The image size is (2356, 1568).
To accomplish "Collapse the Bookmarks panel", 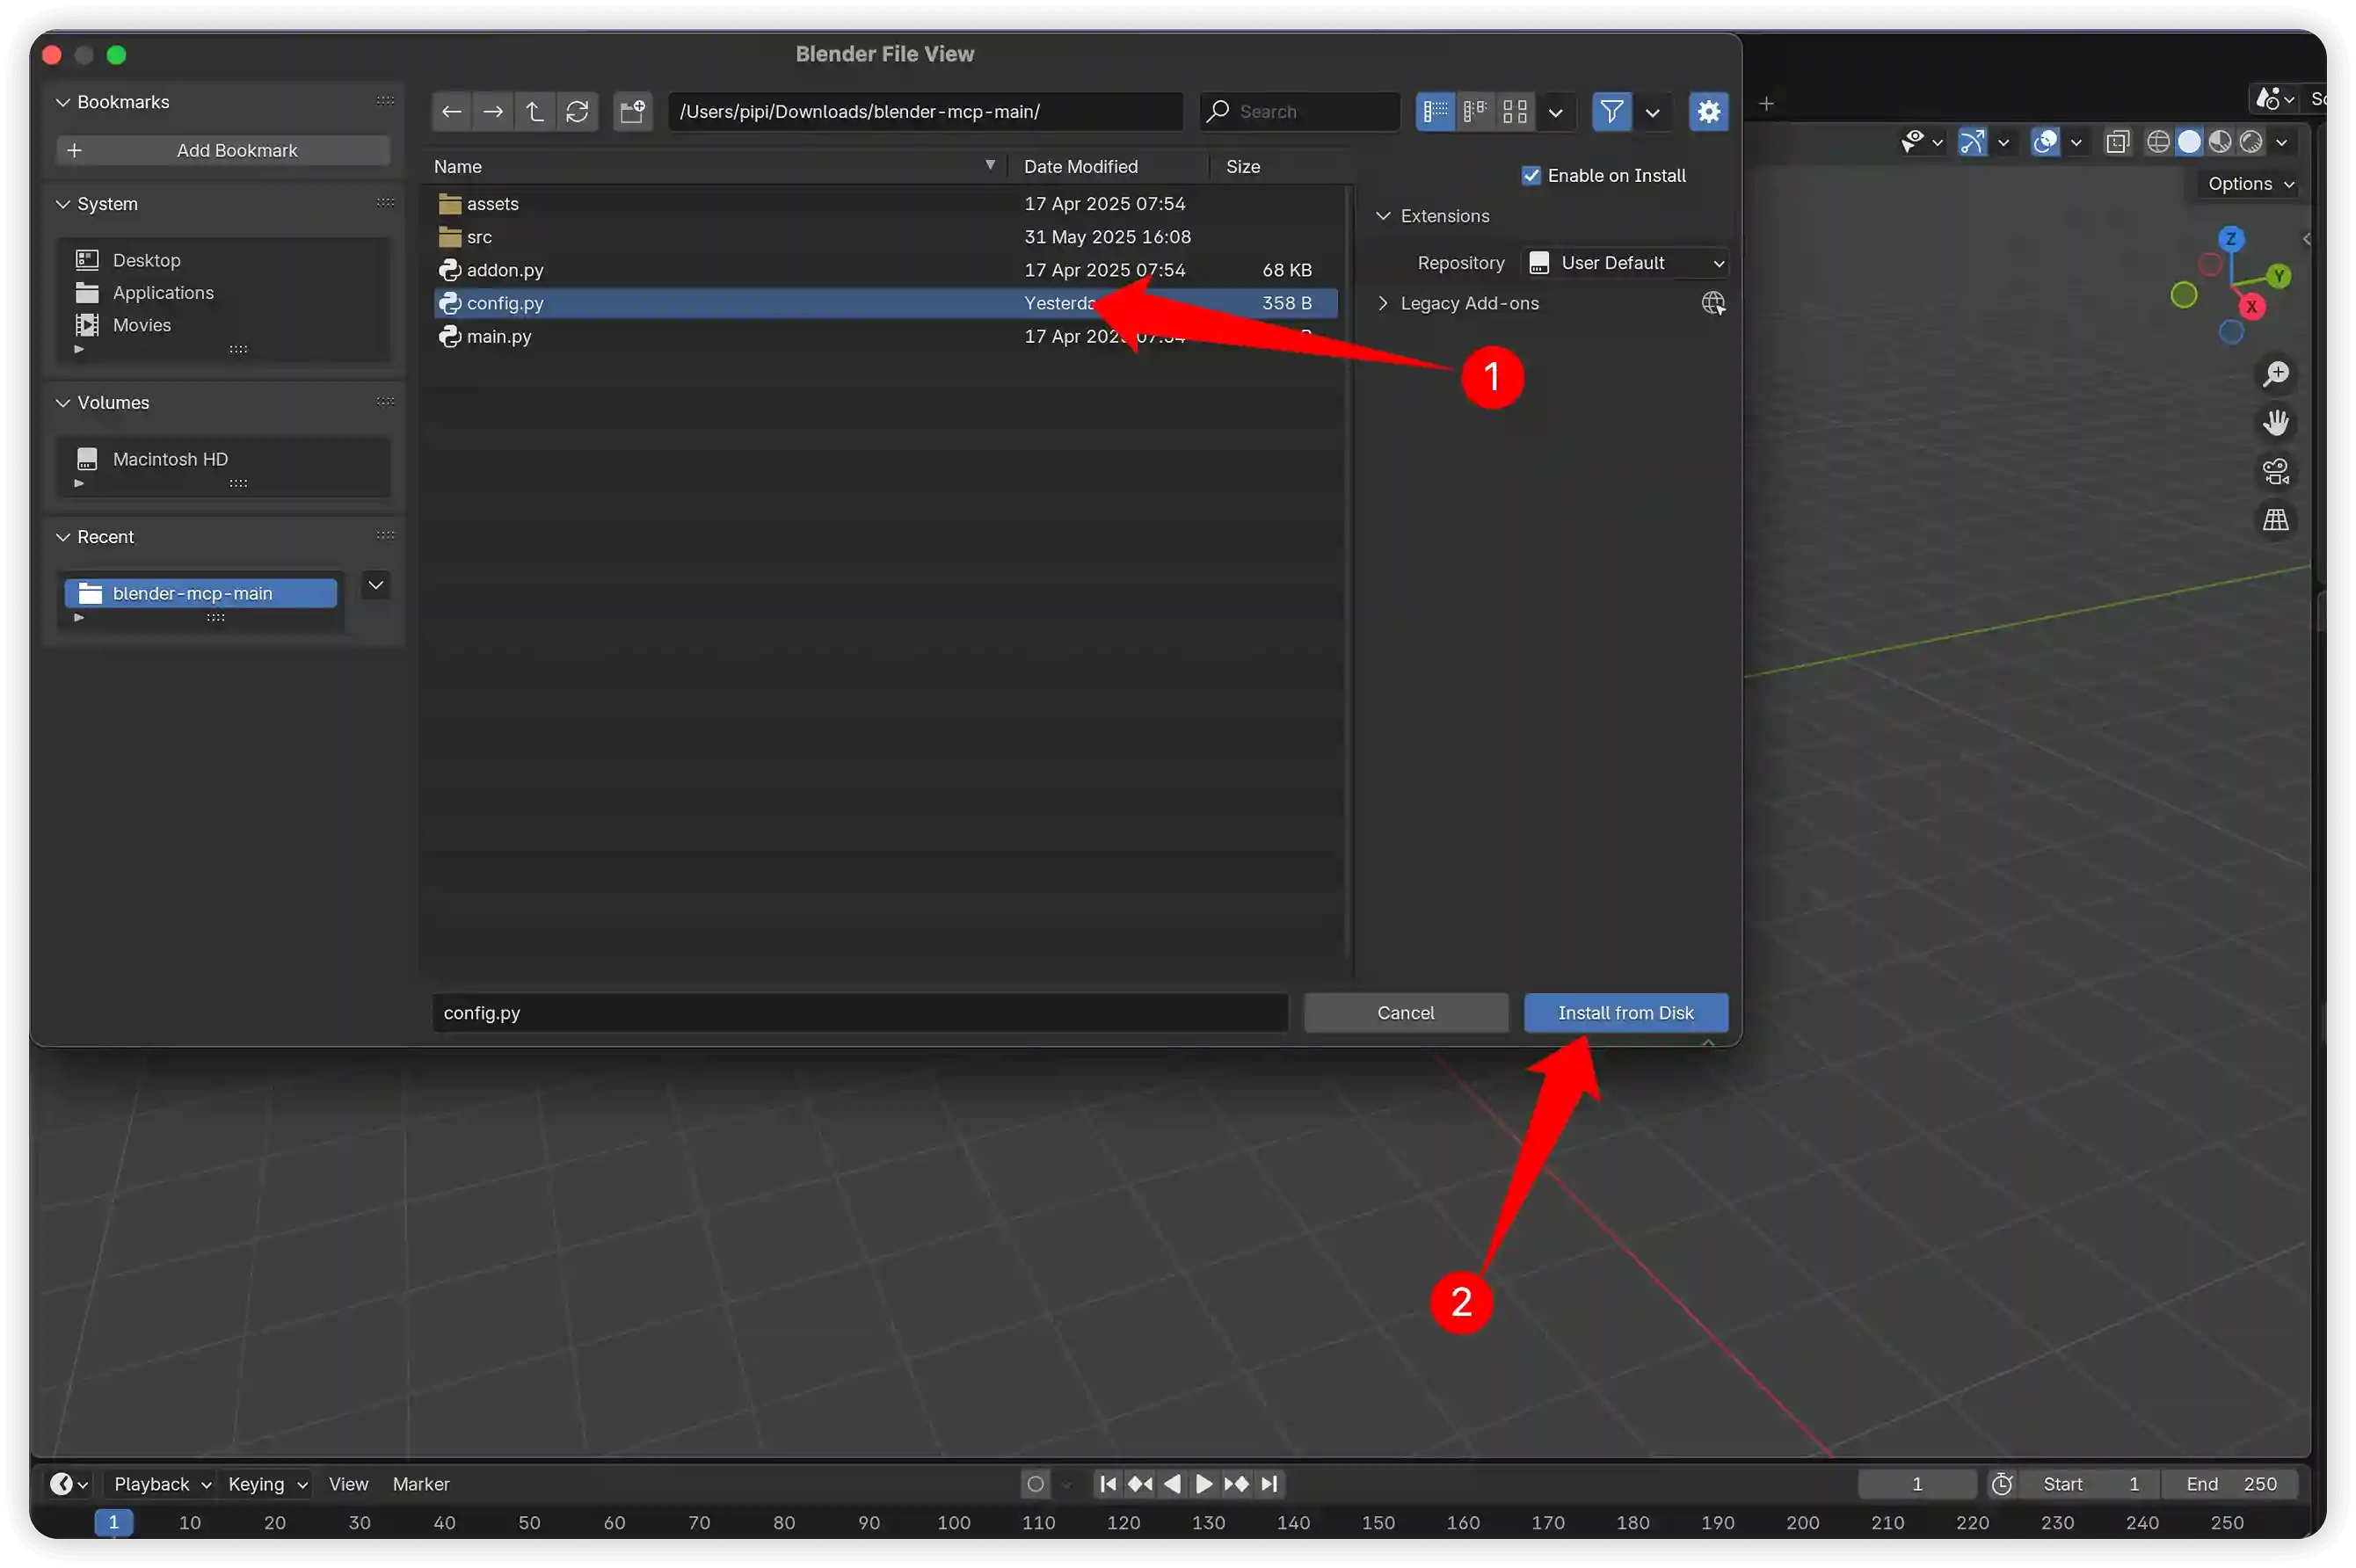I will (63, 102).
